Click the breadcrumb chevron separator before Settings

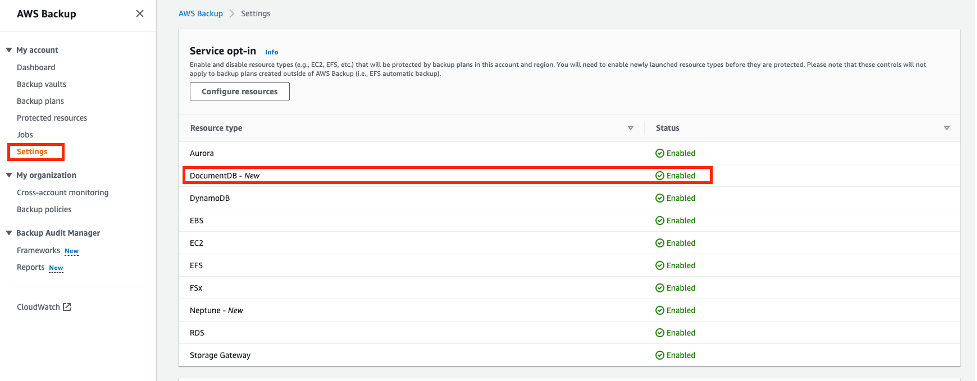[232, 14]
